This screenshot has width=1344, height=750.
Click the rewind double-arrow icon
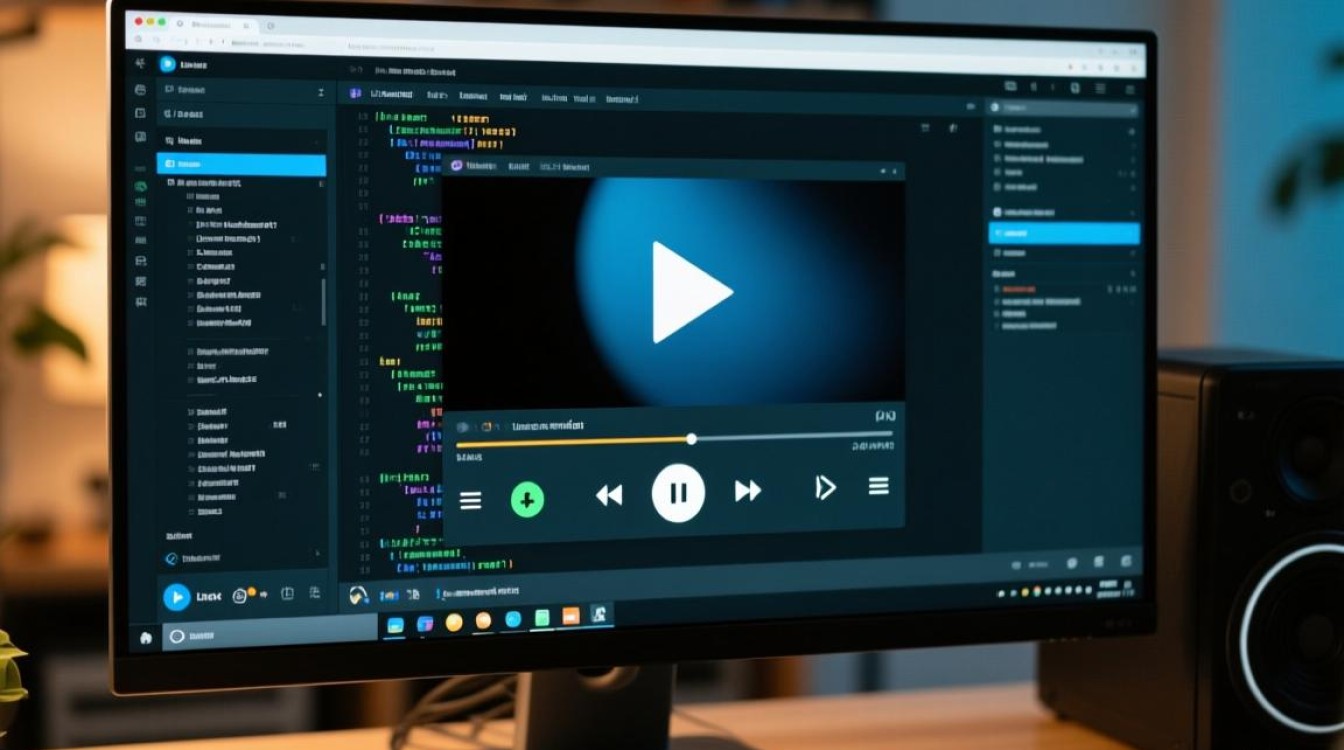pyautogui.click(x=609, y=494)
